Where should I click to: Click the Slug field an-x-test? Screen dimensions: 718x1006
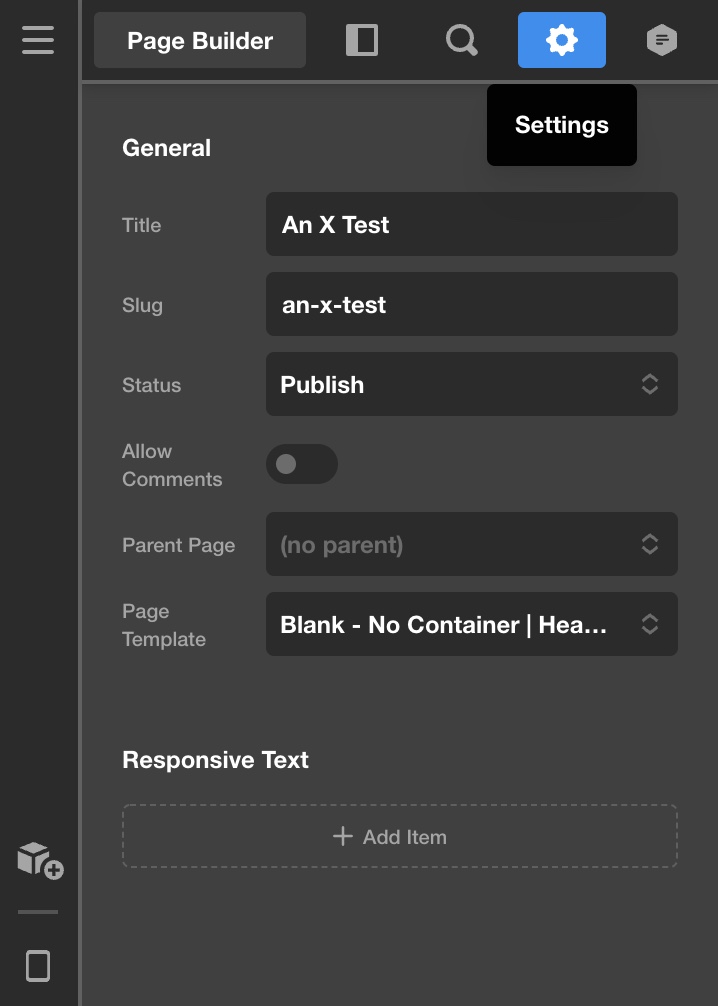tap(472, 304)
